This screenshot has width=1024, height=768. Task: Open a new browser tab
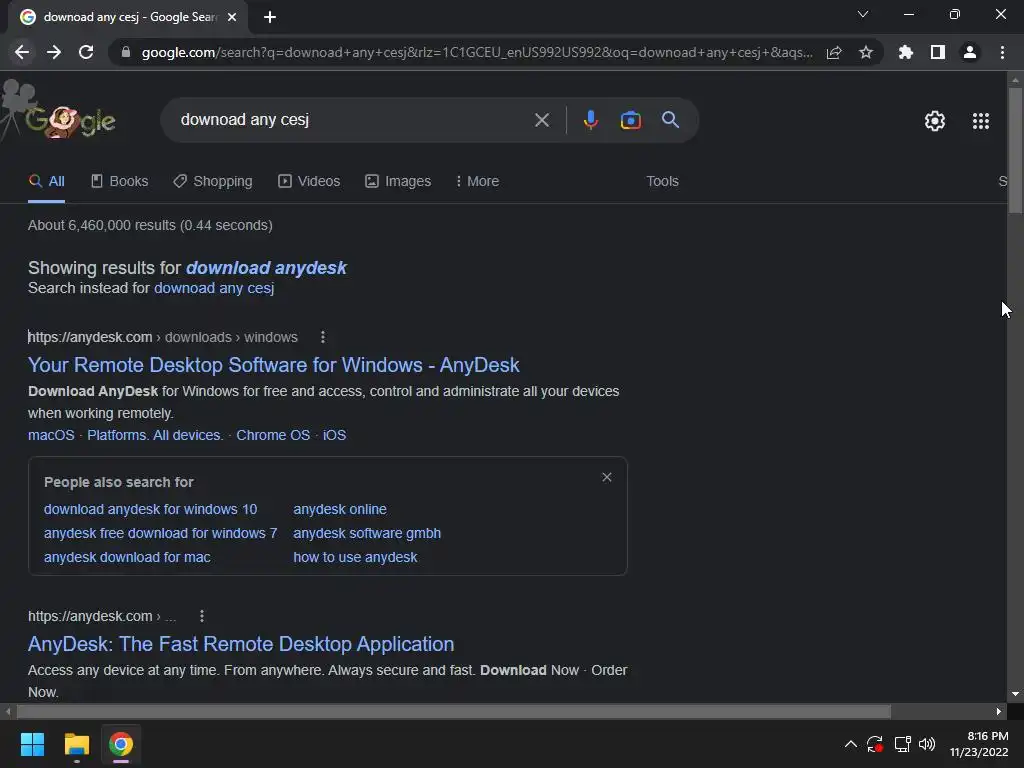pos(270,17)
